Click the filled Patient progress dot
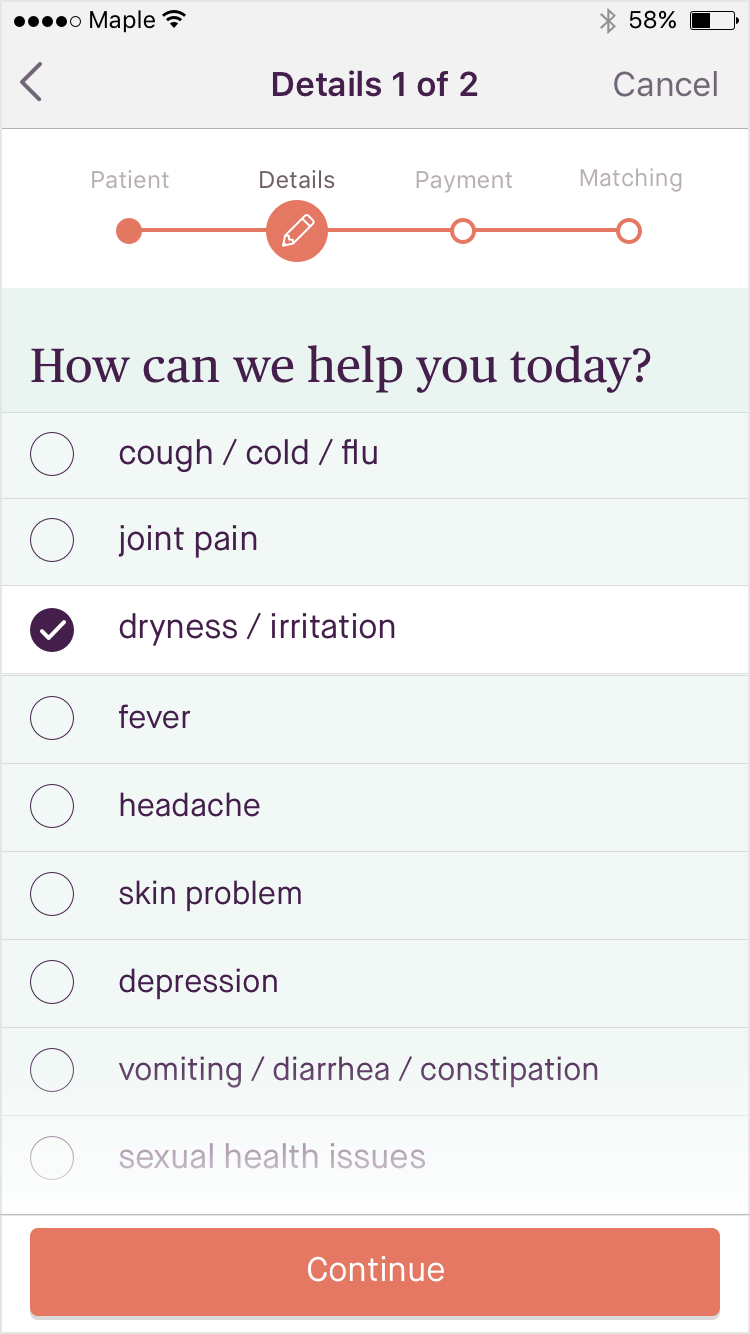 point(129,231)
